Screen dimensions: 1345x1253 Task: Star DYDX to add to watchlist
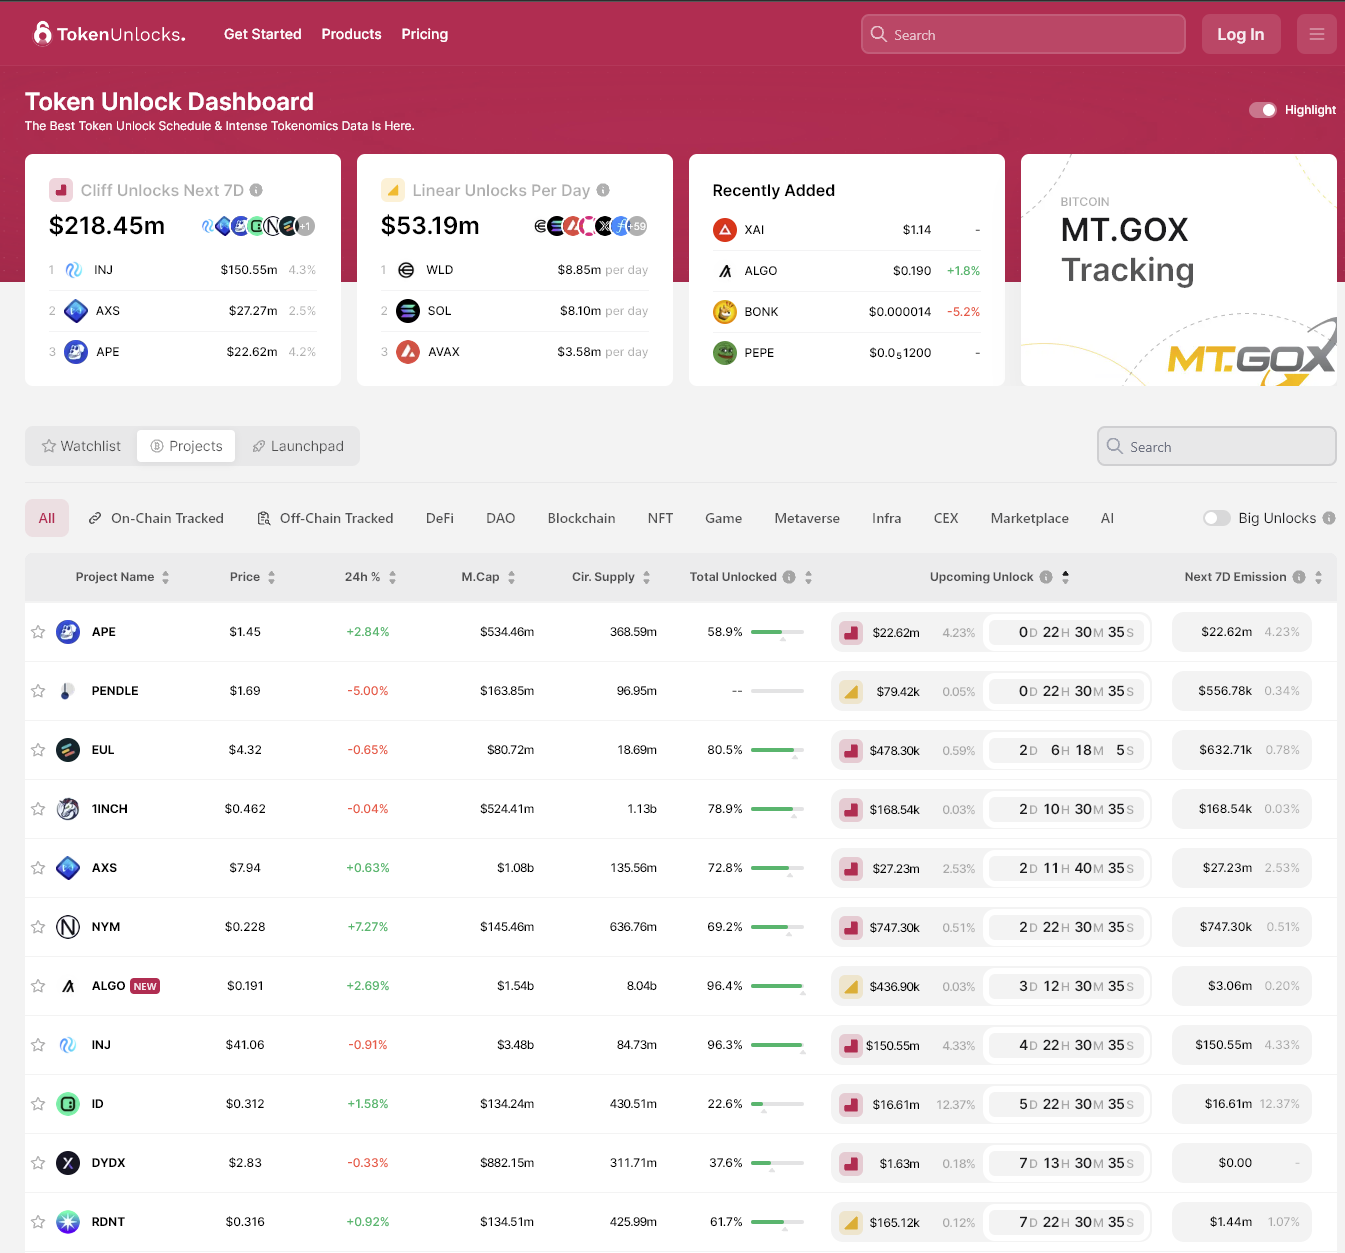pos(38,1163)
